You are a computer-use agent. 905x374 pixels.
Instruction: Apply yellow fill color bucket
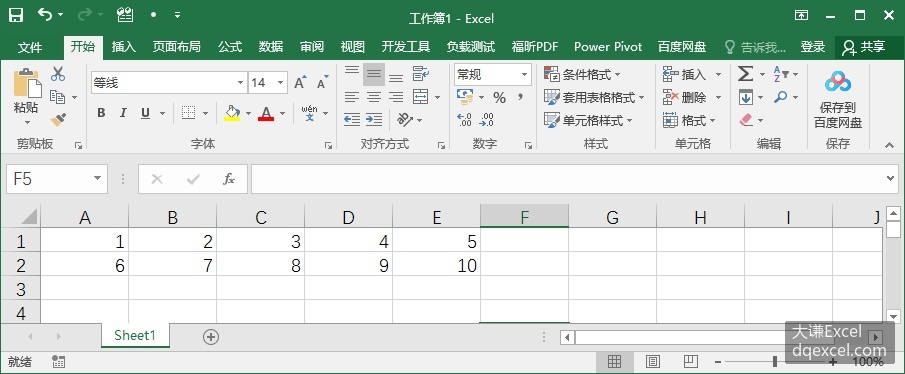232,113
